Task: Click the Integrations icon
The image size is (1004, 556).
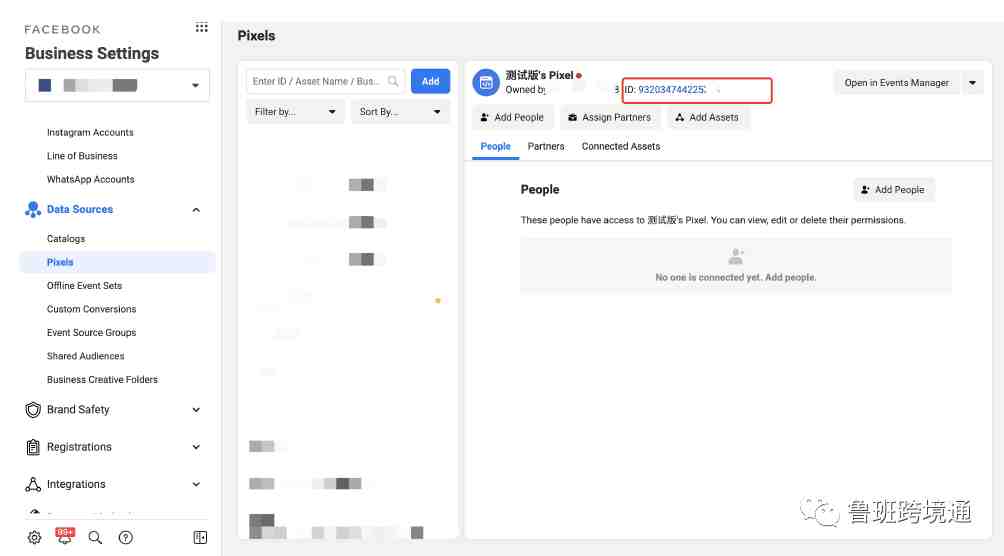Action: (33, 484)
